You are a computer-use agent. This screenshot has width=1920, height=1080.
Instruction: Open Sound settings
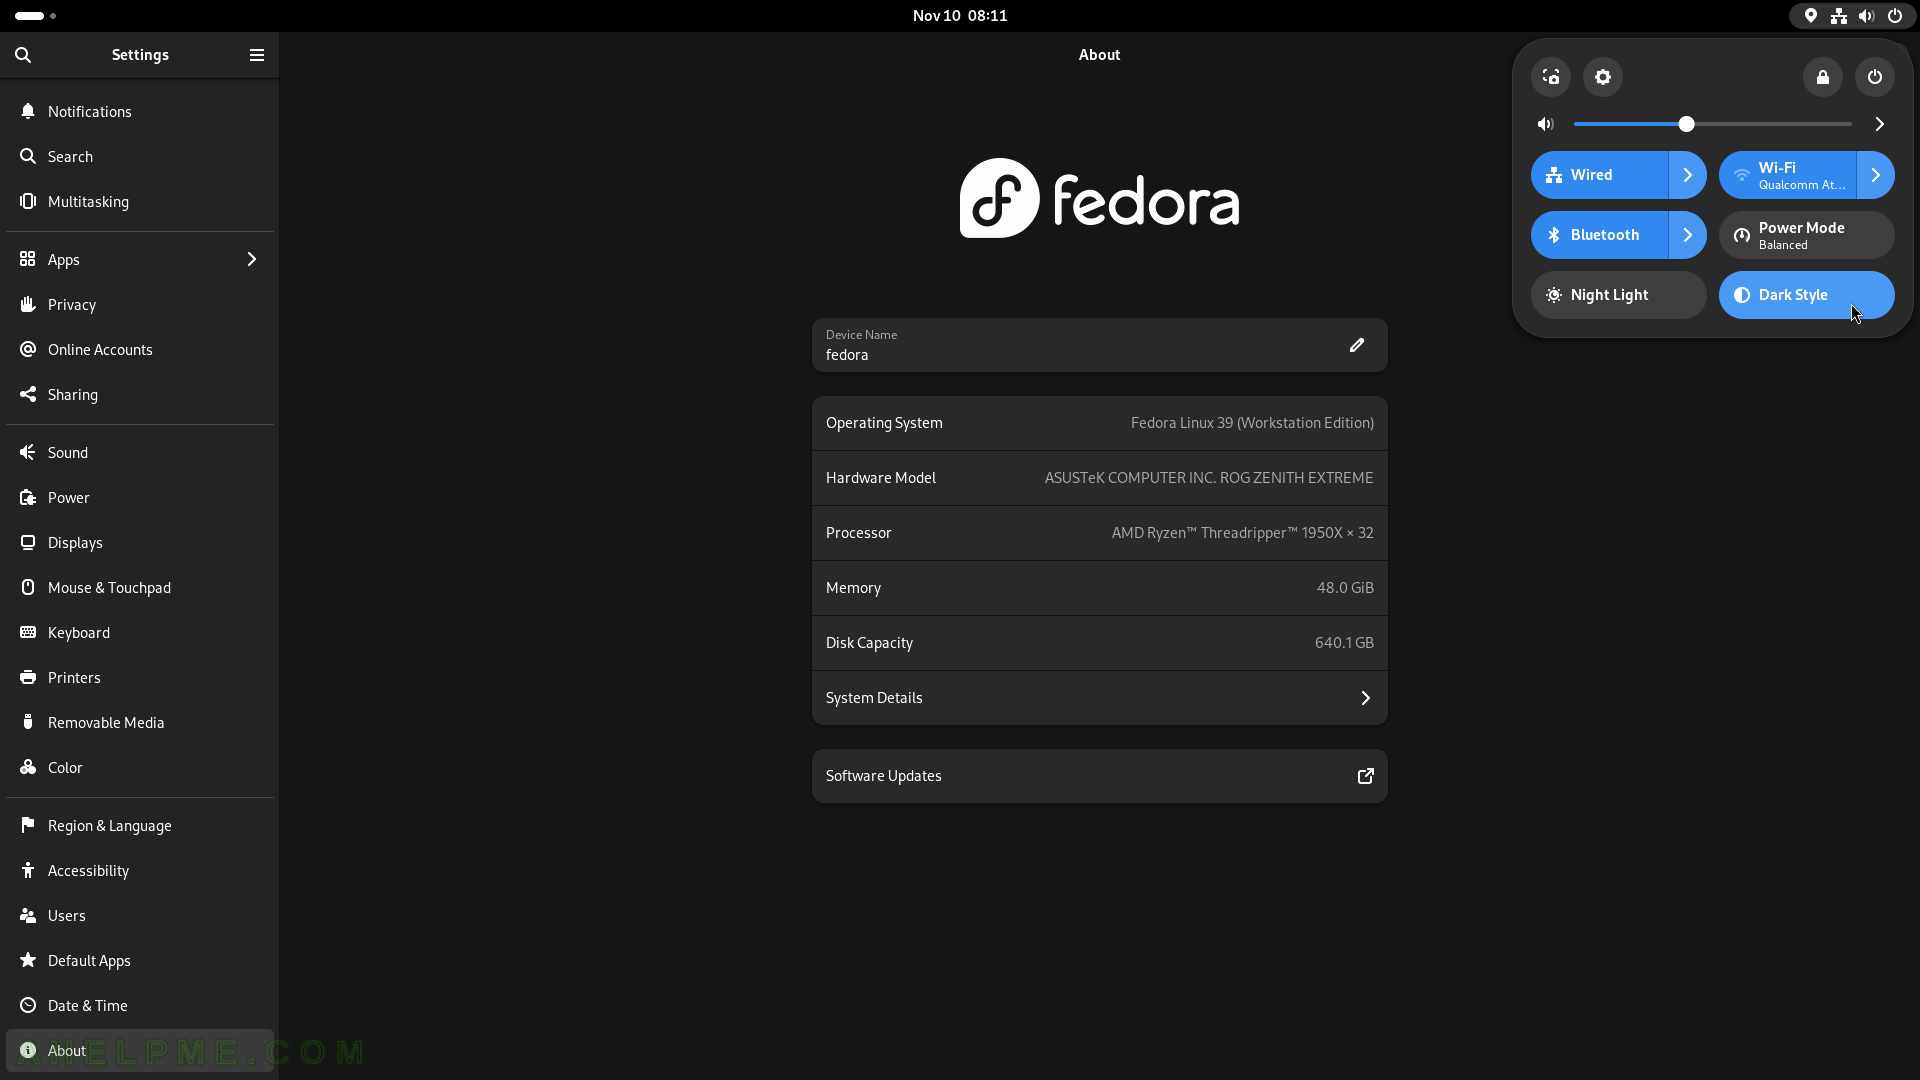140,452
